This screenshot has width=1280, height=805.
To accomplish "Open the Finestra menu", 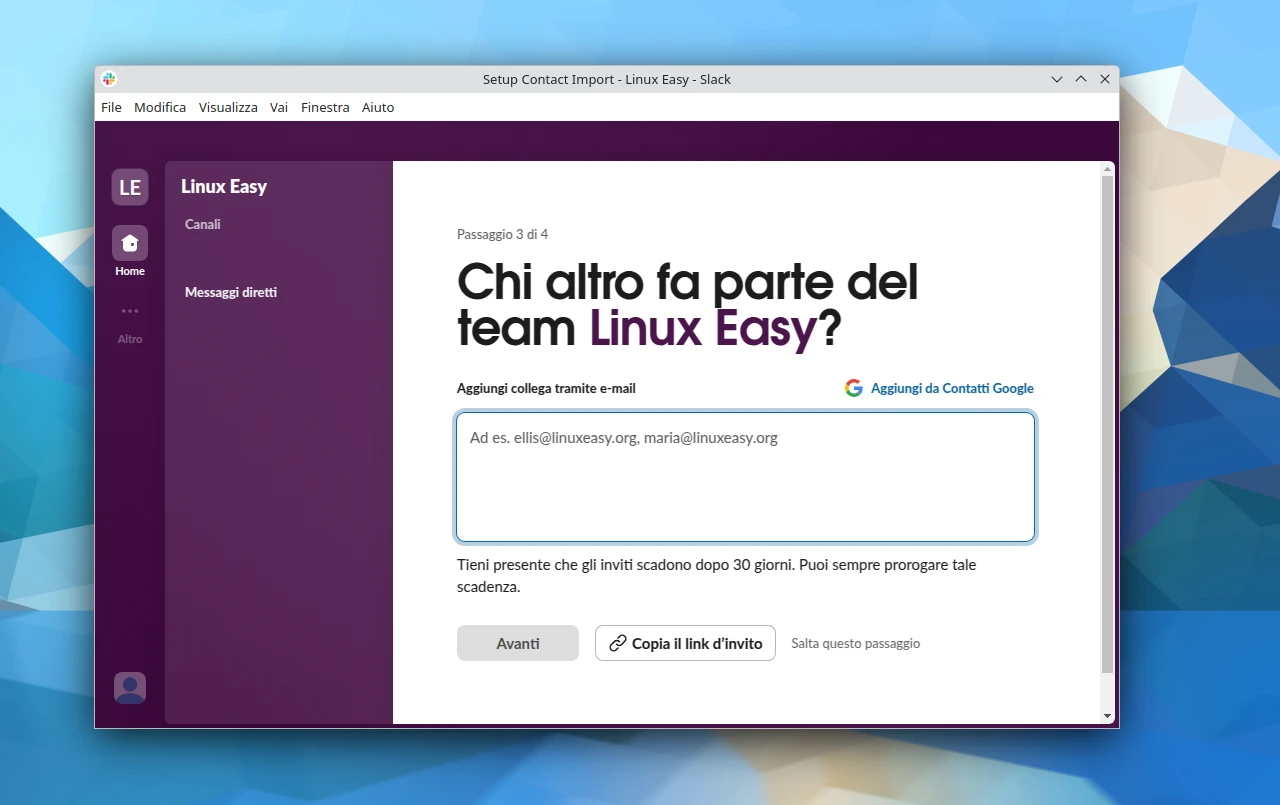I will click(x=325, y=107).
